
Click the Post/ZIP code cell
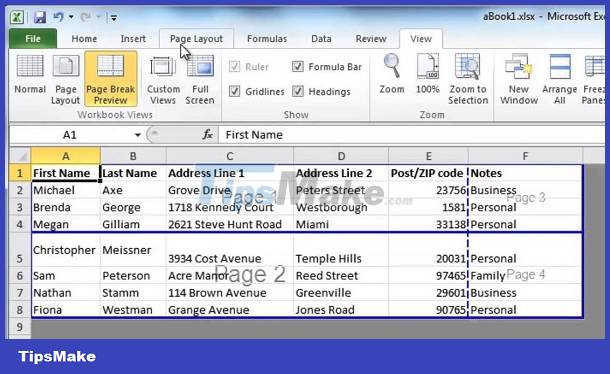tap(428, 173)
